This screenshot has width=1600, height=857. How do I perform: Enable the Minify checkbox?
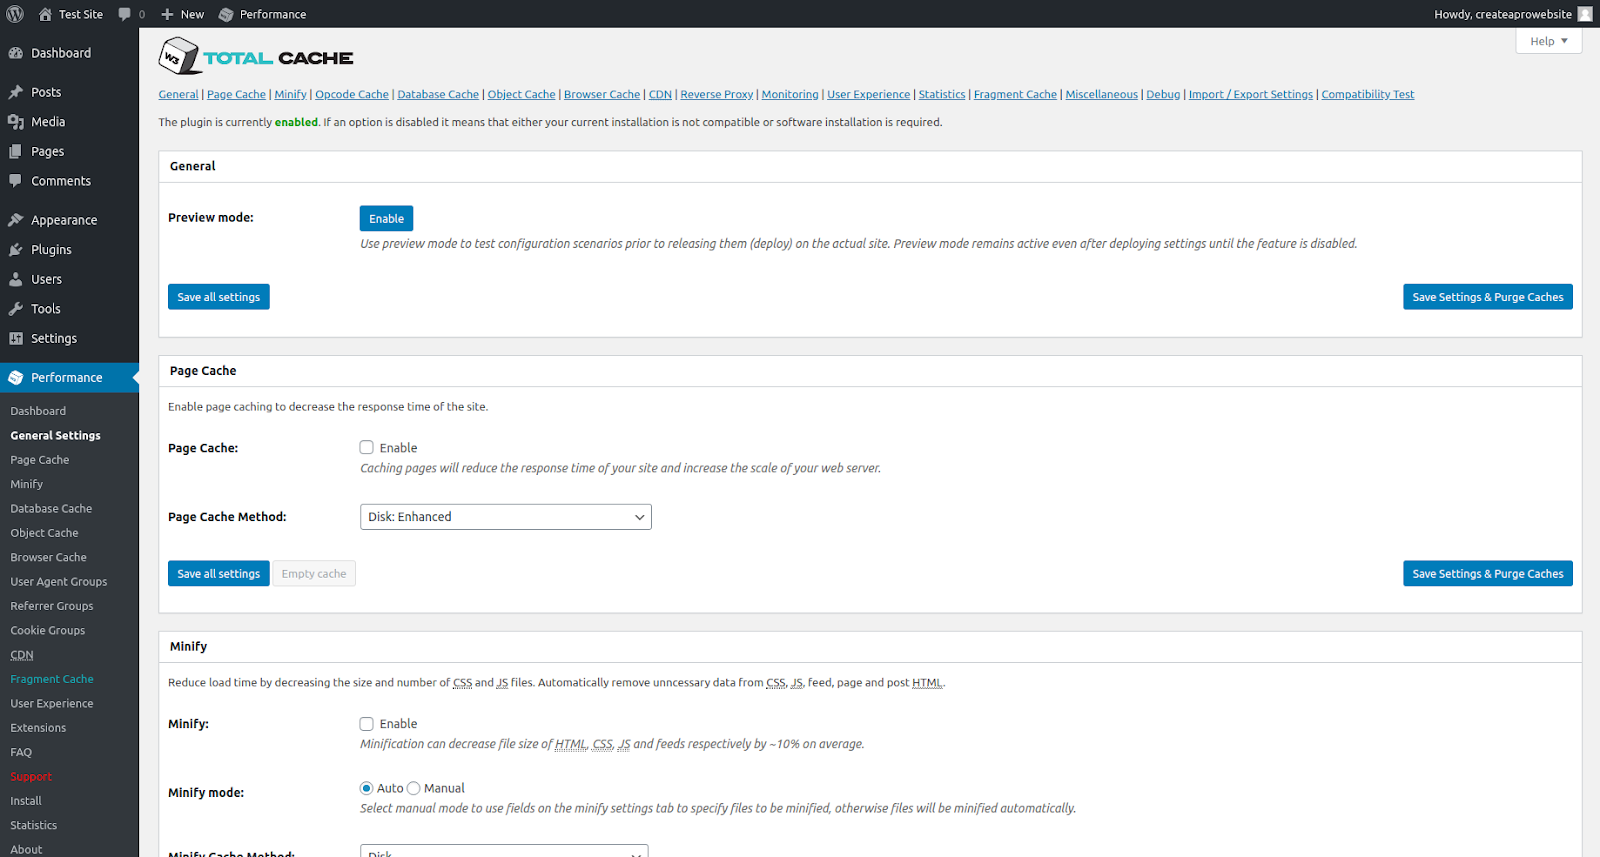[367, 724]
